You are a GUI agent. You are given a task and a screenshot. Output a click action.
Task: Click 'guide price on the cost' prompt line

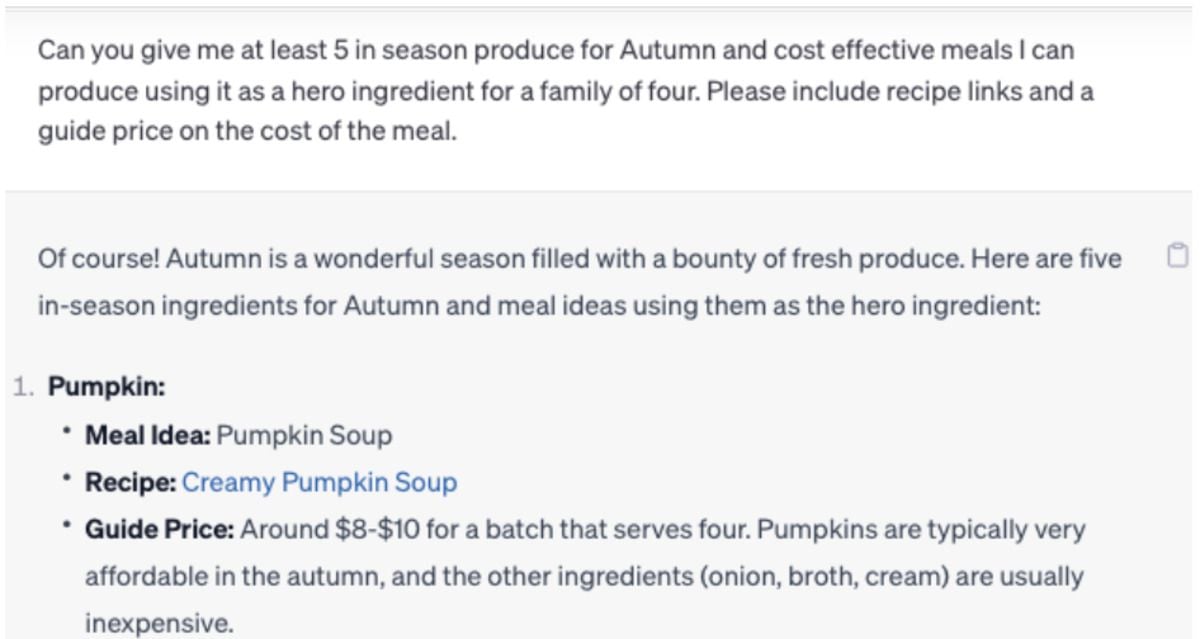coord(247,132)
